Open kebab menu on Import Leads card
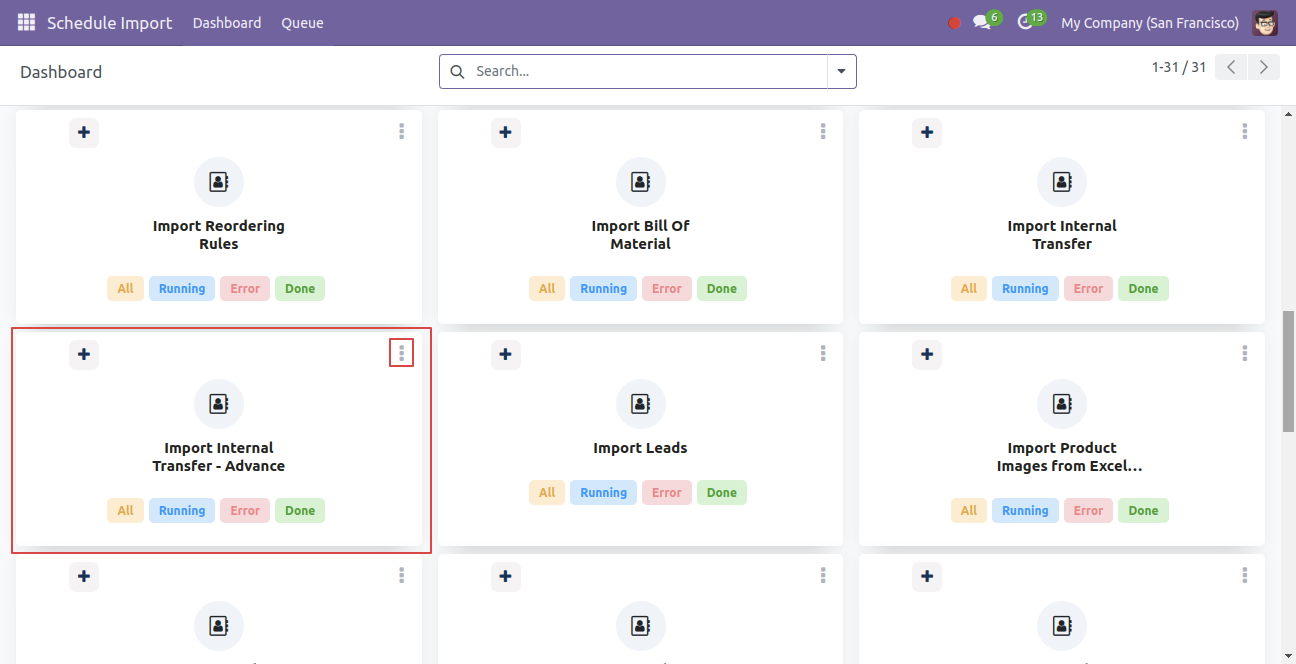The width and height of the screenshot is (1296, 664). click(823, 353)
